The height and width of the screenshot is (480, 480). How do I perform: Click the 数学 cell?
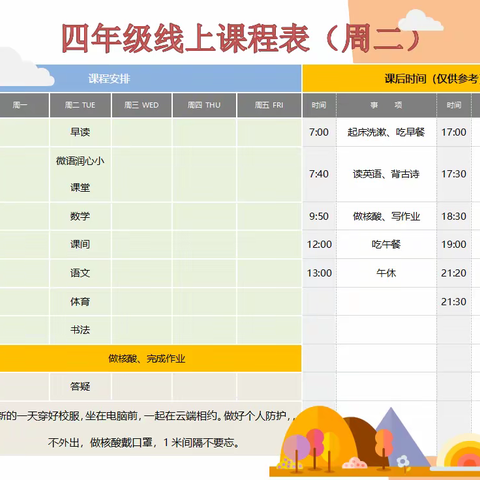coord(80,216)
